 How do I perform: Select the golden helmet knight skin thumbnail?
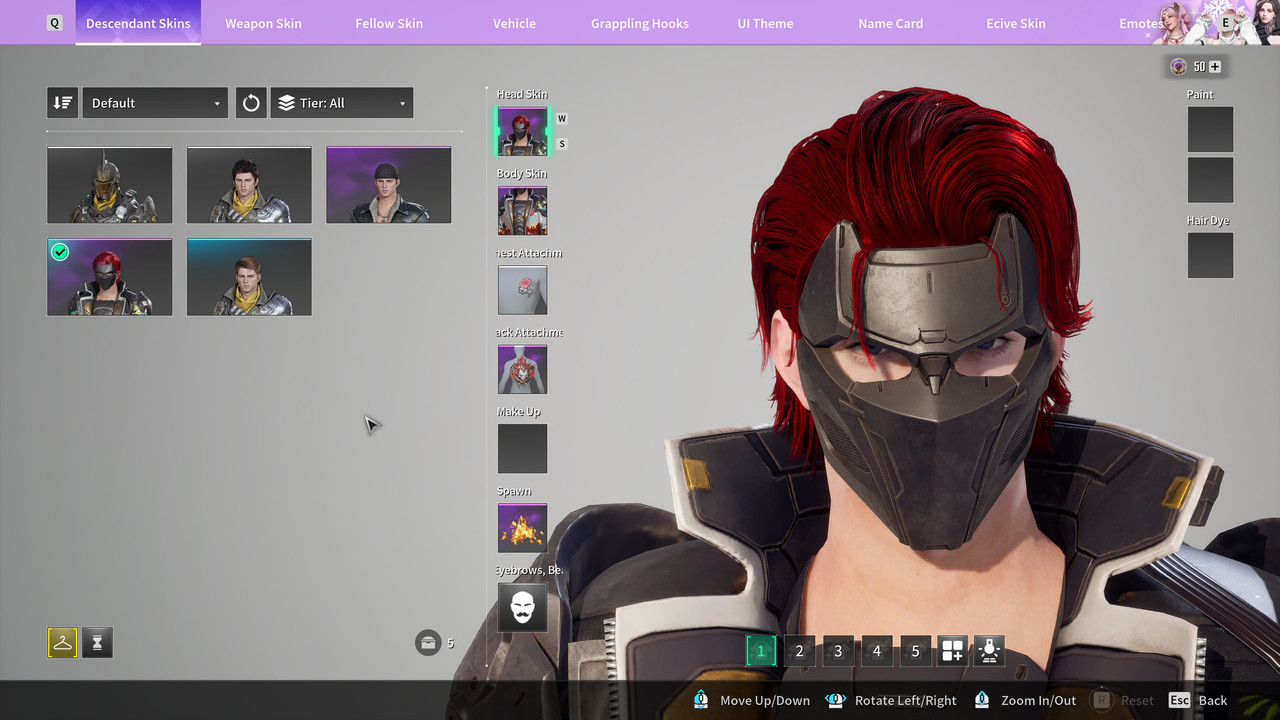coord(109,185)
